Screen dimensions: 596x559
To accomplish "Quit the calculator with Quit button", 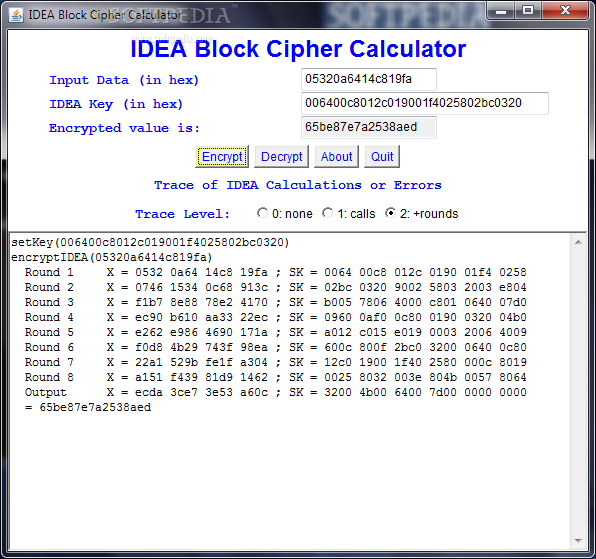I will [x=382, y=157].
